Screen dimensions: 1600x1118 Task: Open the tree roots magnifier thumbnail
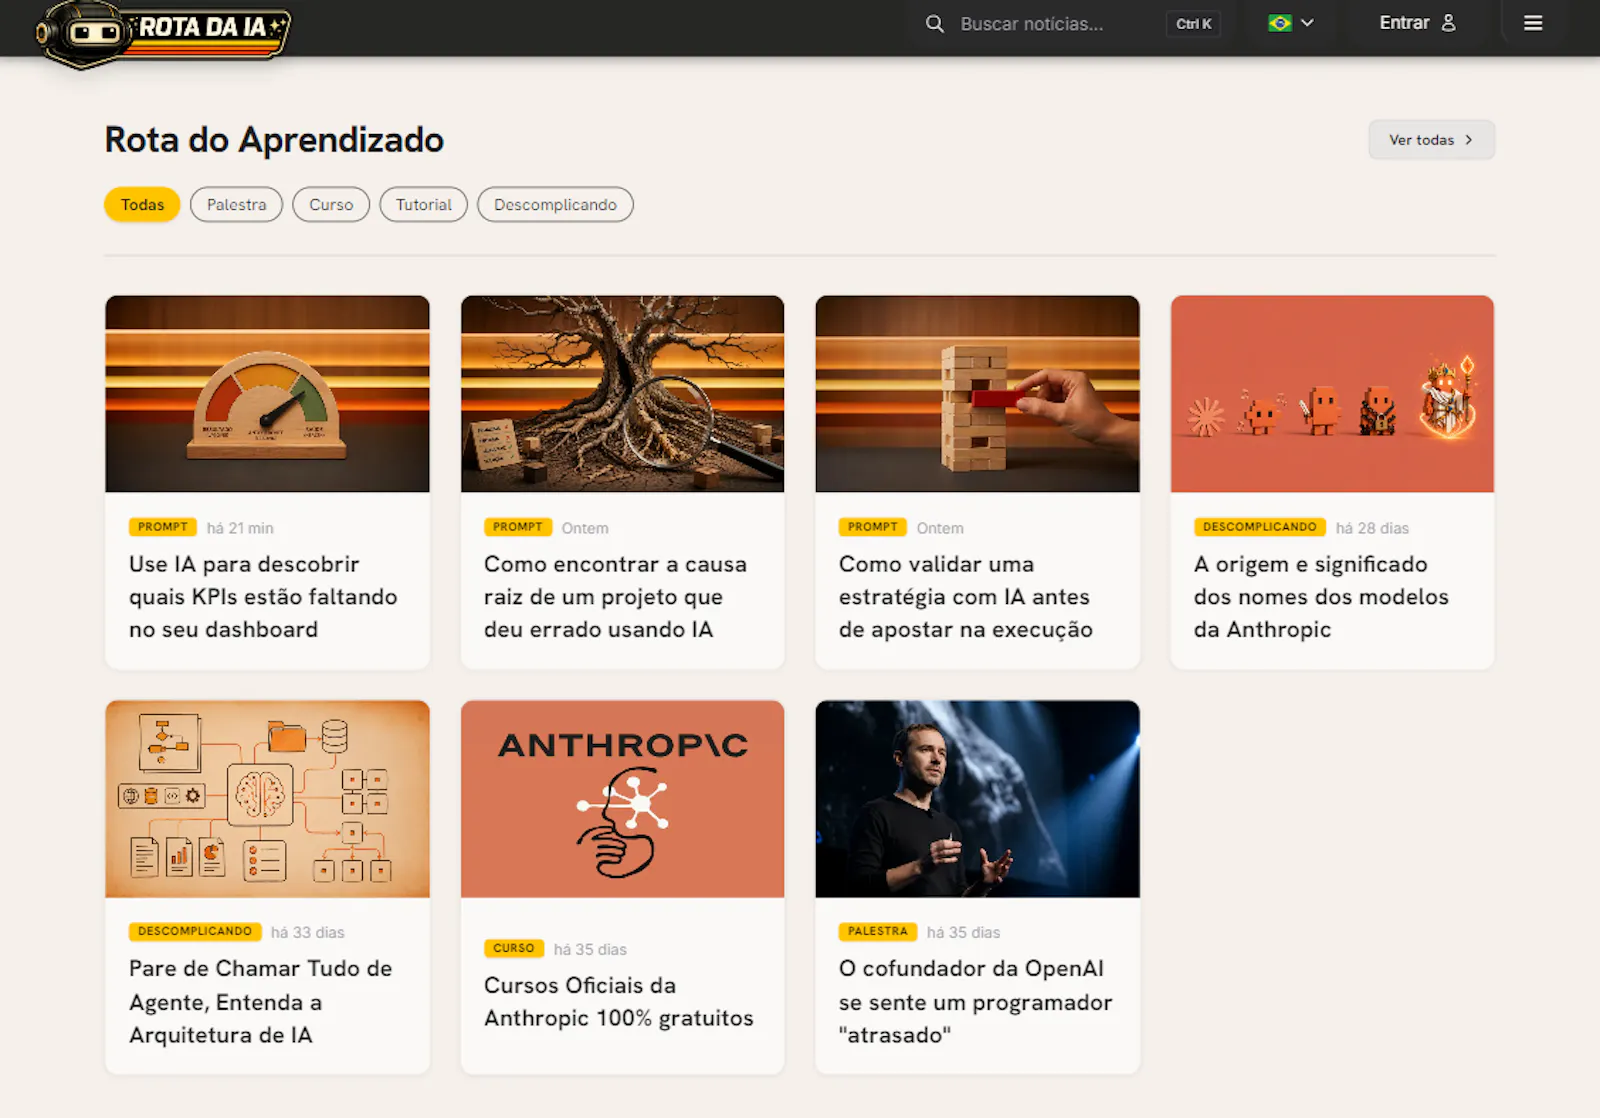pos(622,394)
